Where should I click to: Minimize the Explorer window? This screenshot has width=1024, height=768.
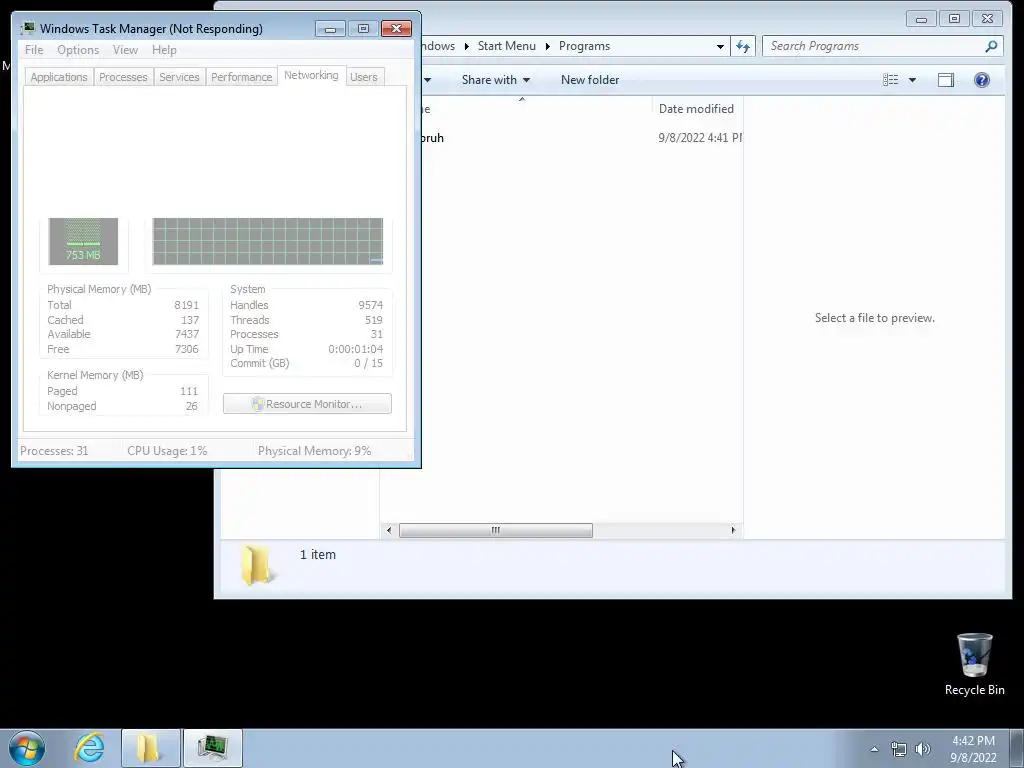click(921, 19)
